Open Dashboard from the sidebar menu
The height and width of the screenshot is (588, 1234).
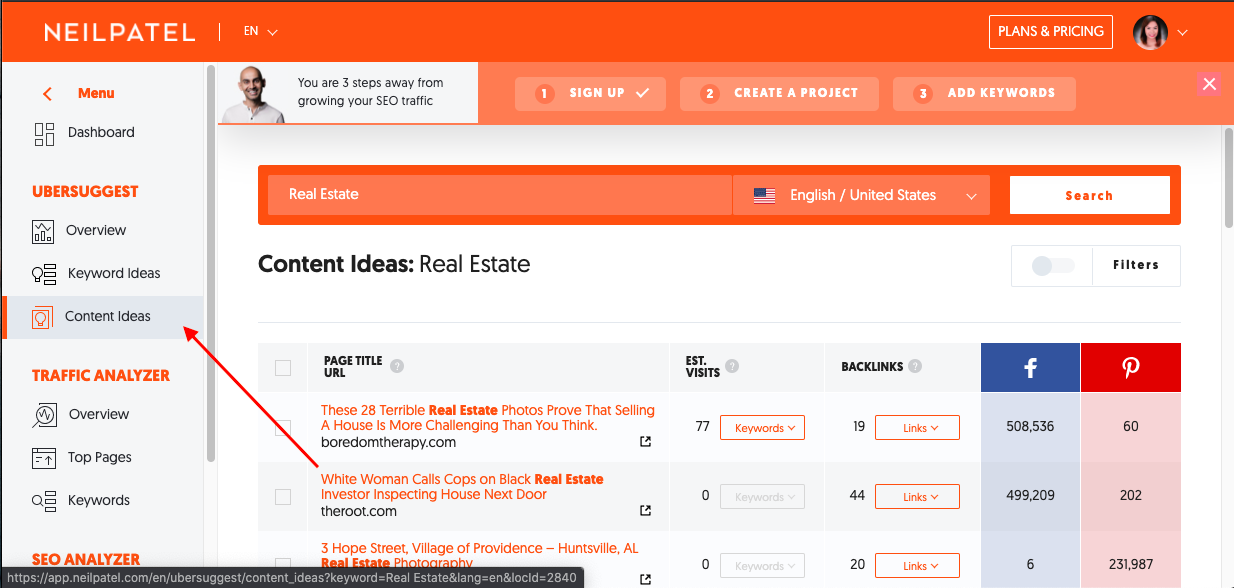[x=101, y=133]
